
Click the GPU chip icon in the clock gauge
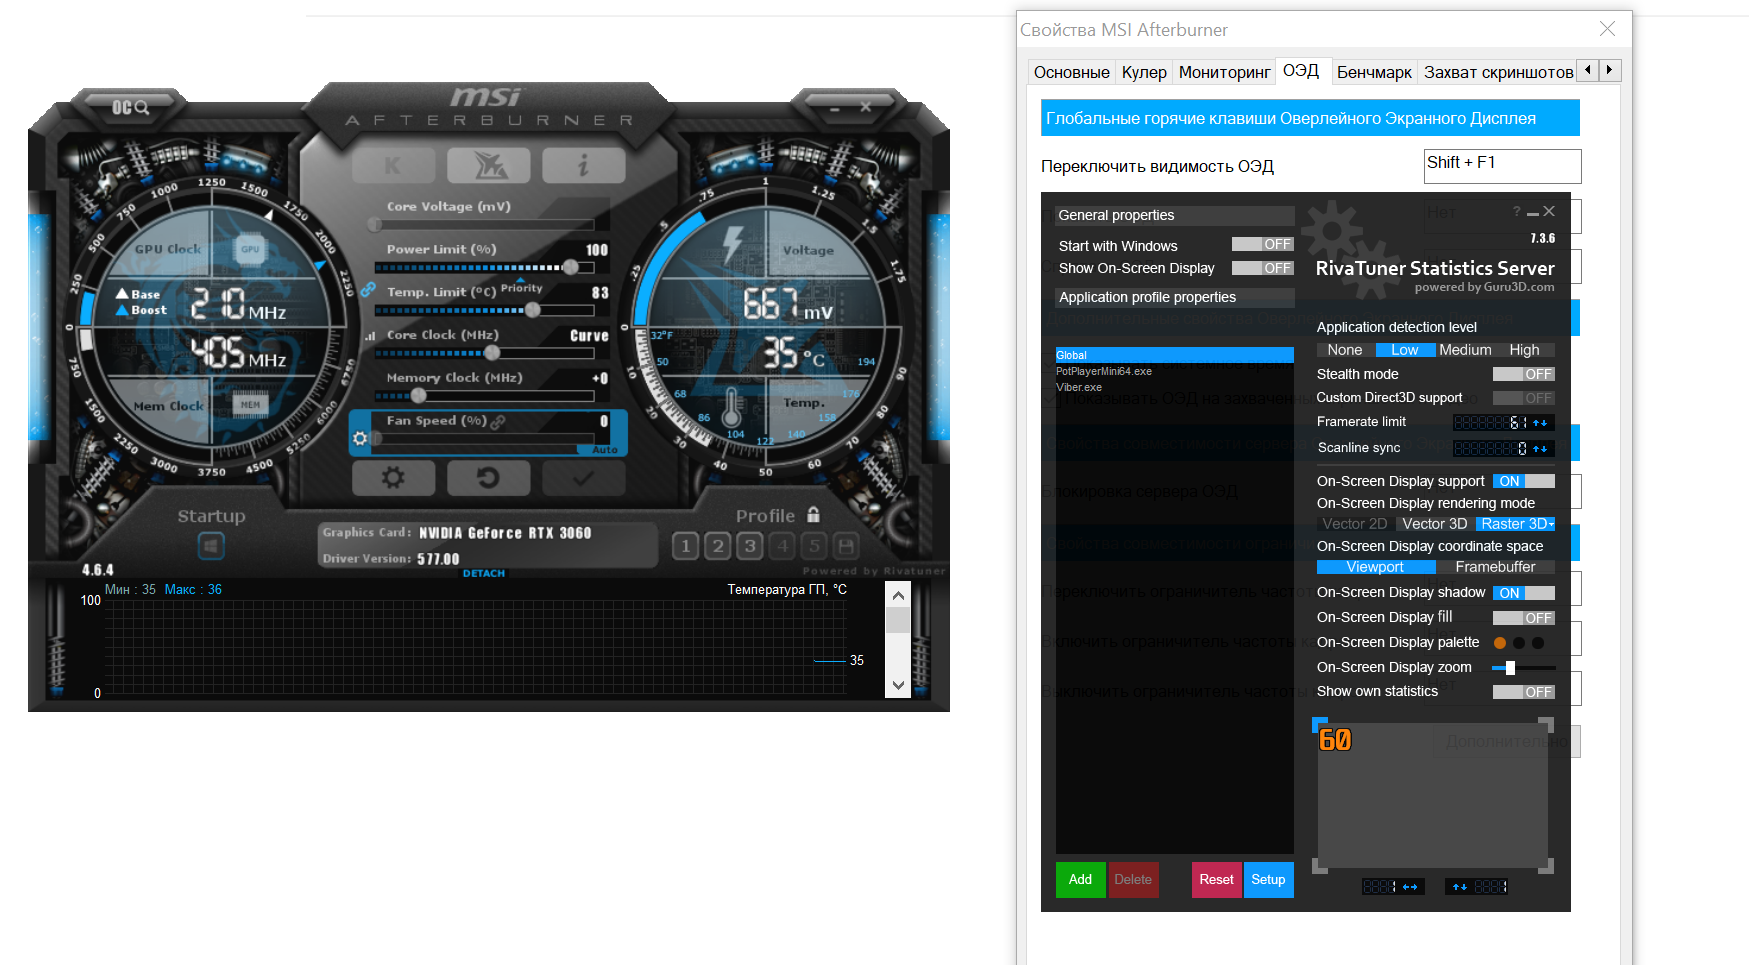click(250, 249)
